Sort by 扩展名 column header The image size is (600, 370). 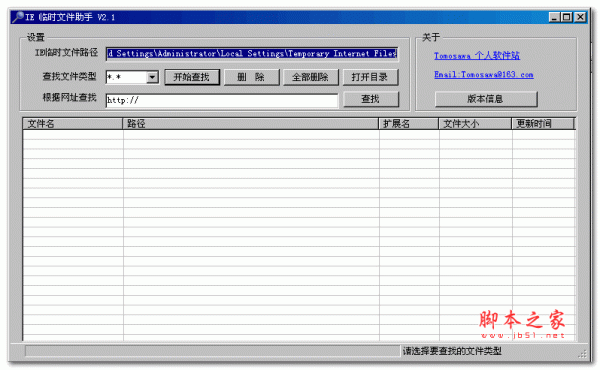click(x=409, y=124)
